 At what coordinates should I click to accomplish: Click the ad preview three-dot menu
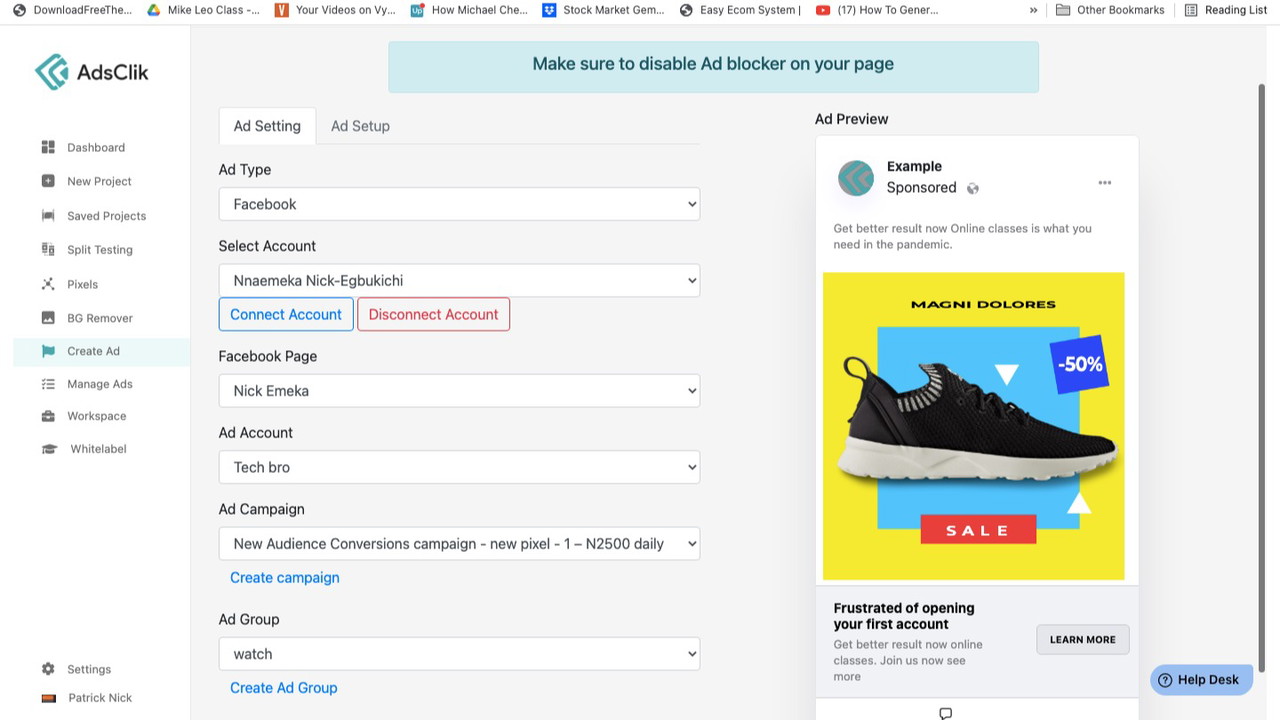coord(1105,183)
